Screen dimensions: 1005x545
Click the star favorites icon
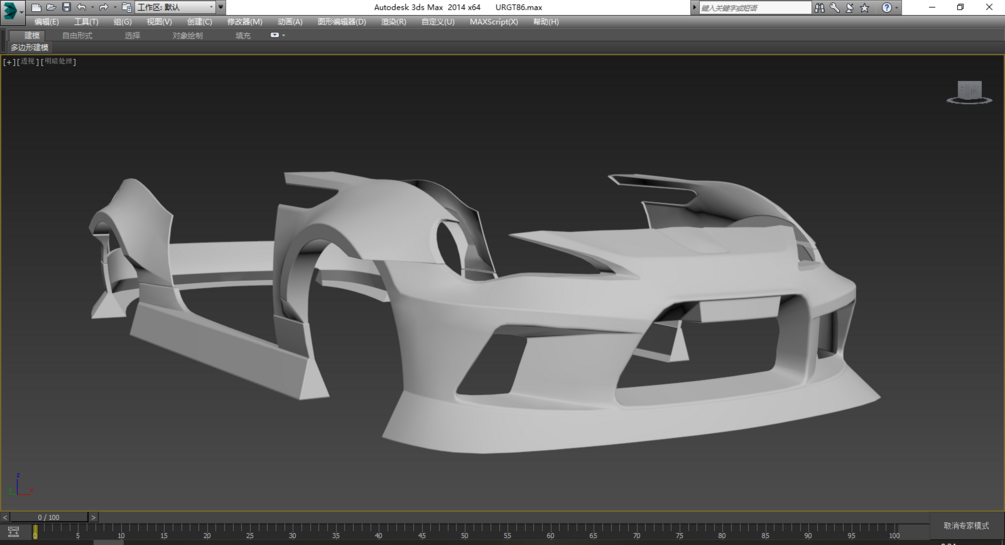[x=865, y=7]
